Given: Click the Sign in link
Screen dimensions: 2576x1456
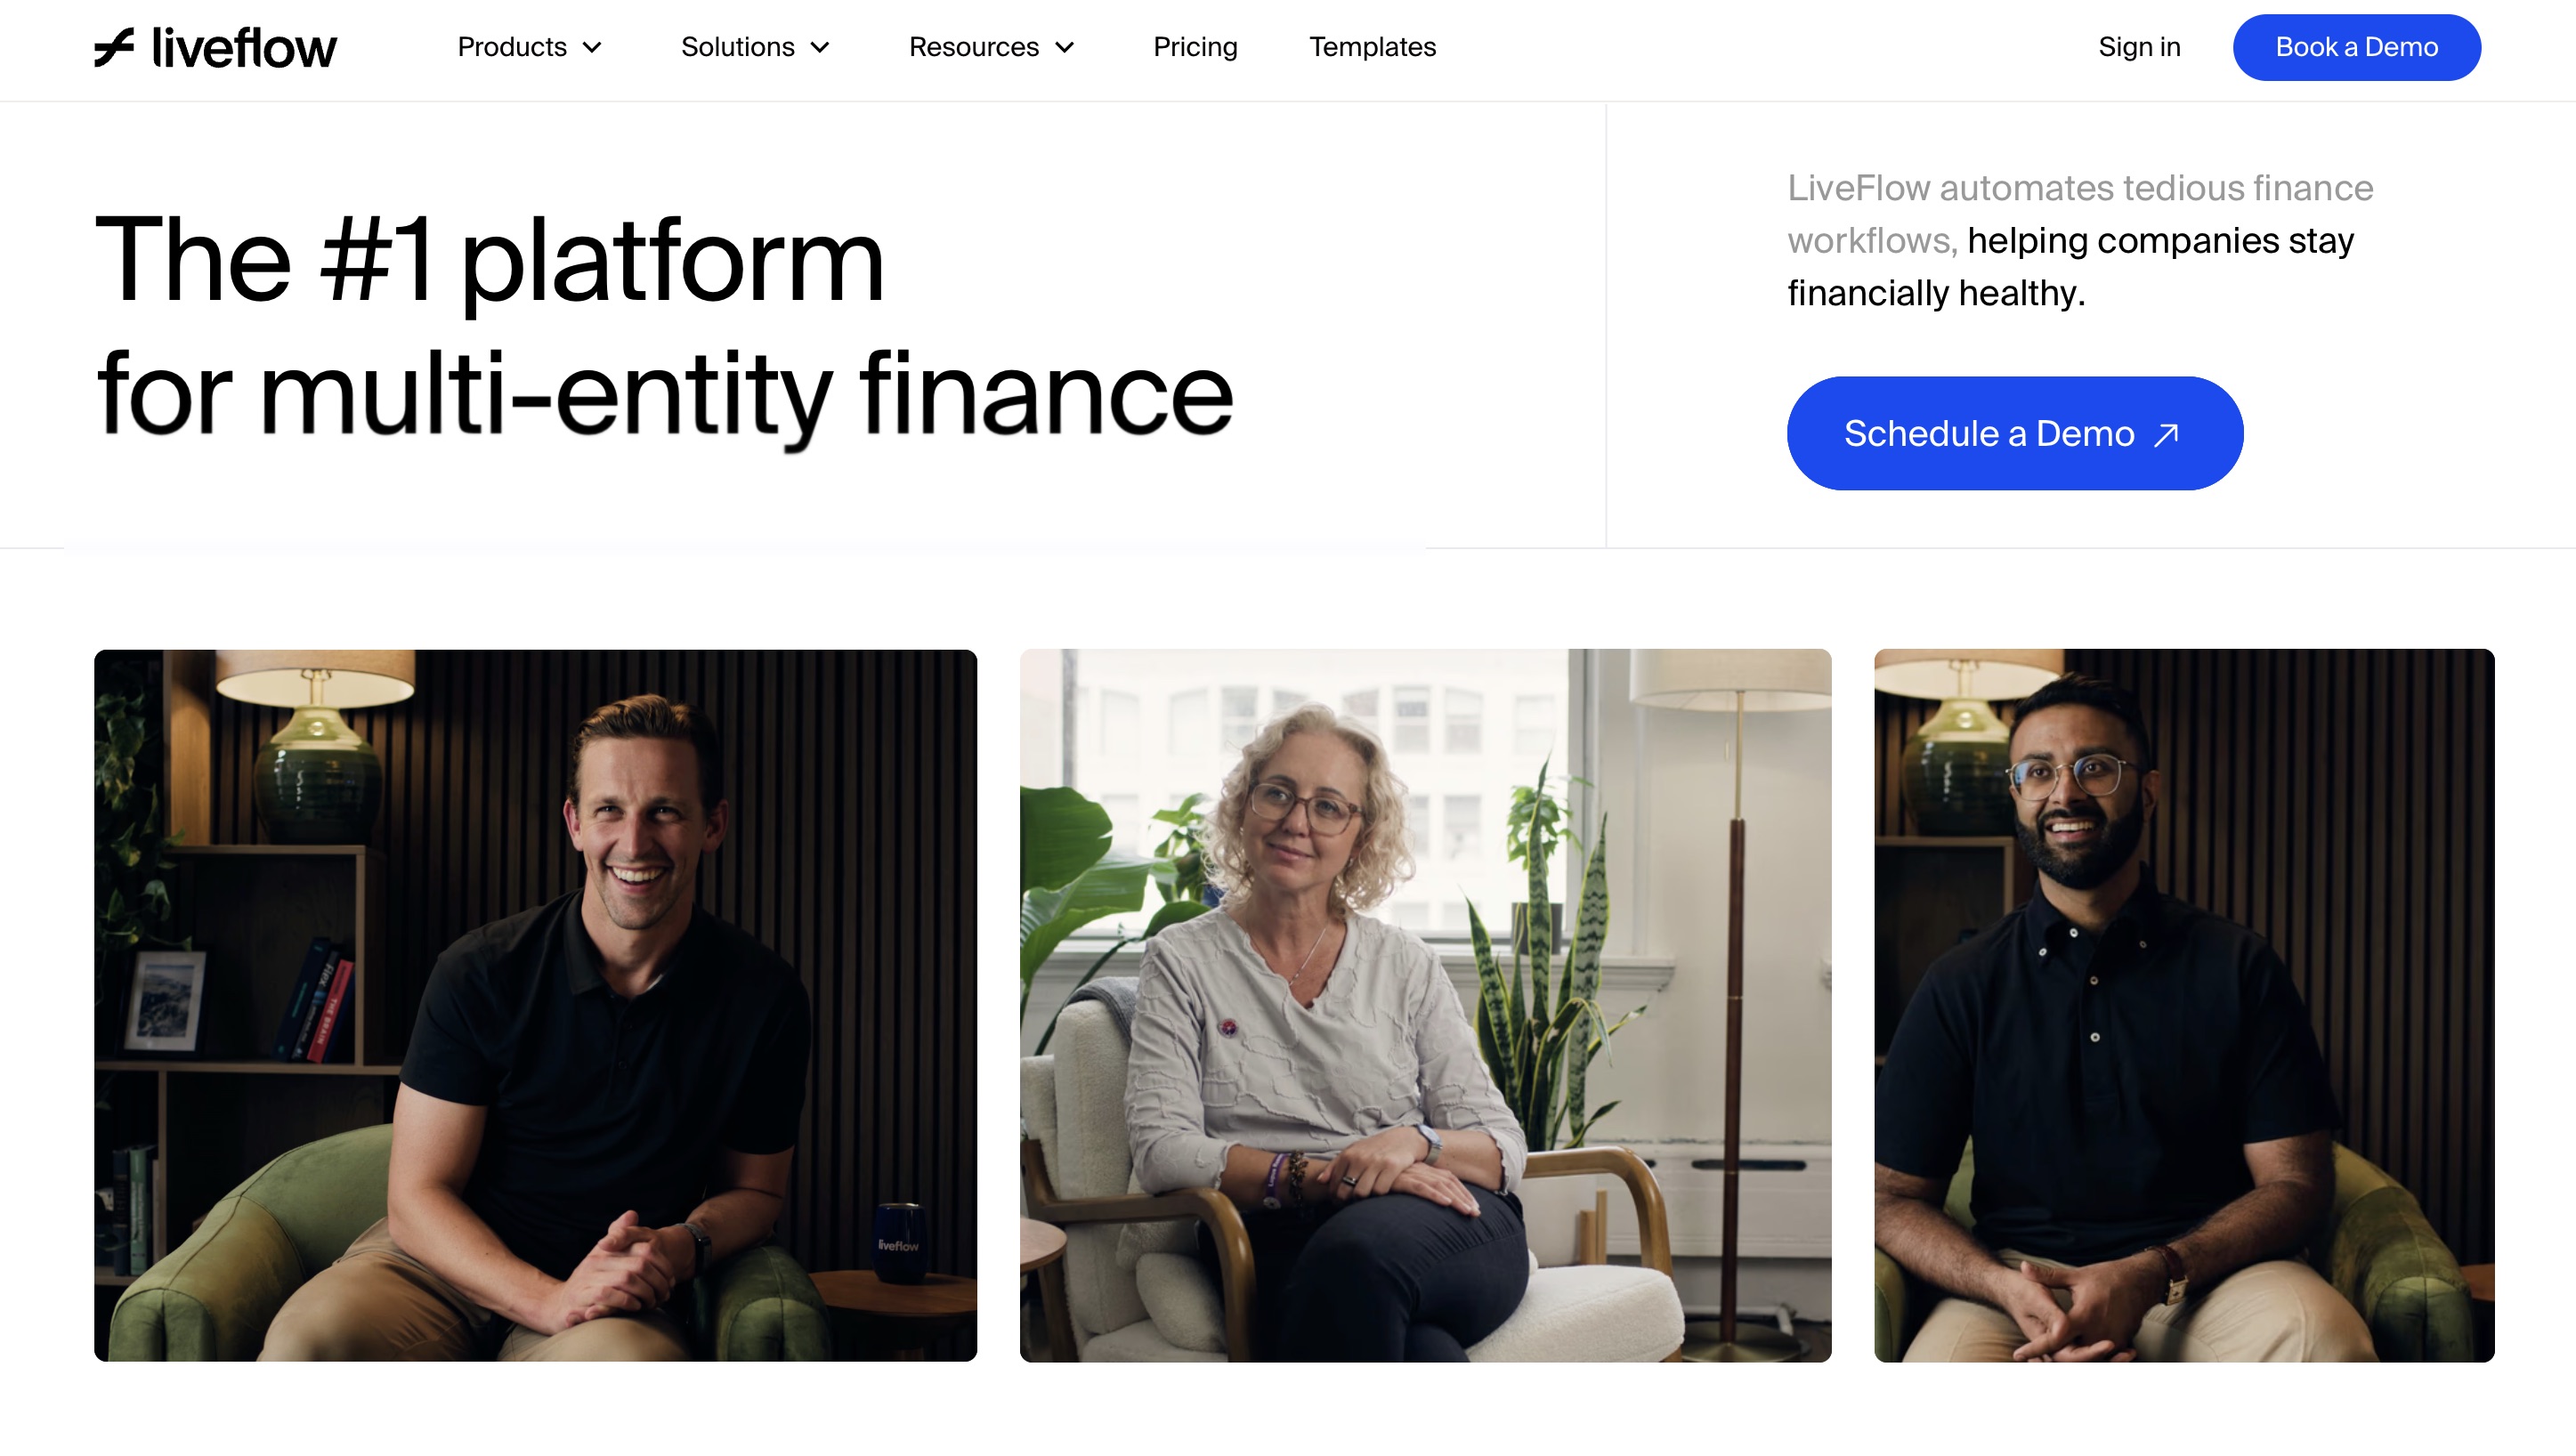Looking at the screenshot, I should (x=2139, y=47).
